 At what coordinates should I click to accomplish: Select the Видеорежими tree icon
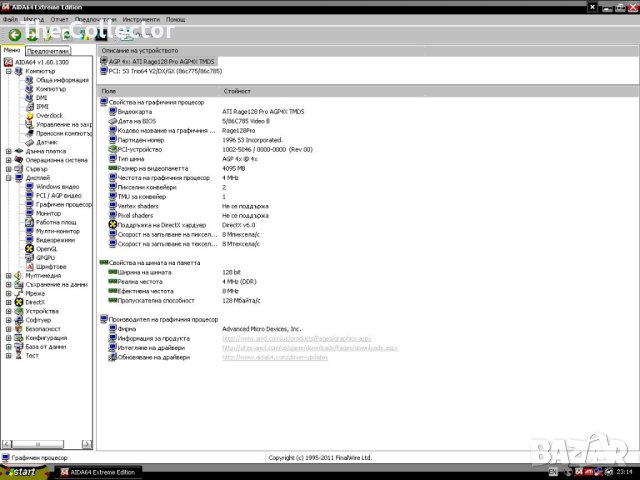pyautogui.click(x=29, y=240)
